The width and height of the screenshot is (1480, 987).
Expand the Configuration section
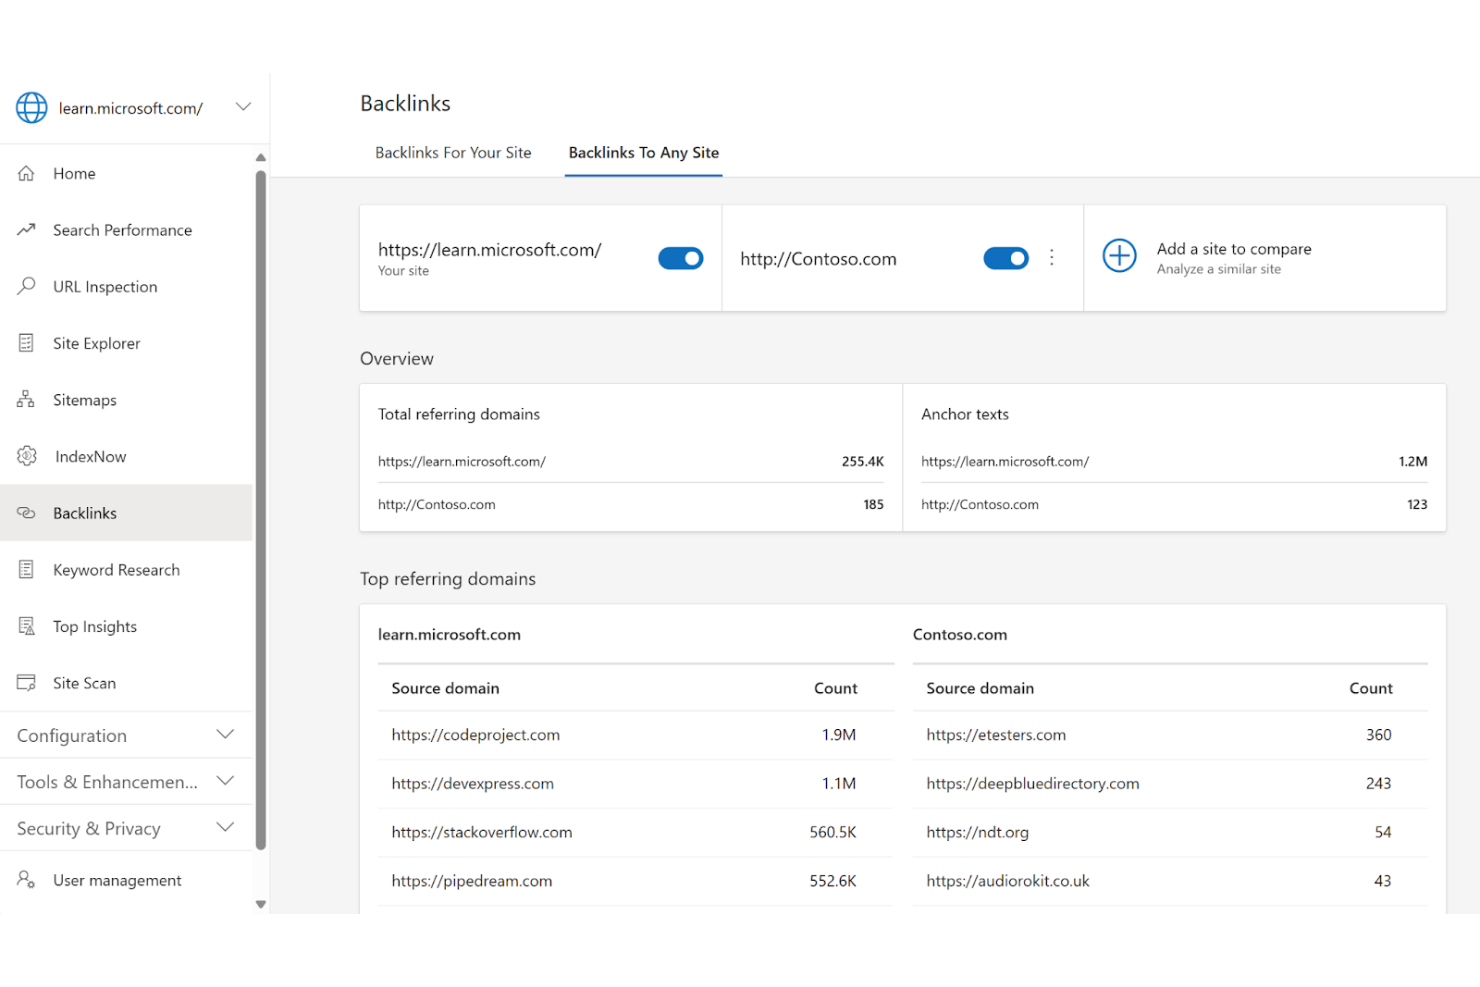pyautogui.click(x=225, y=734)
